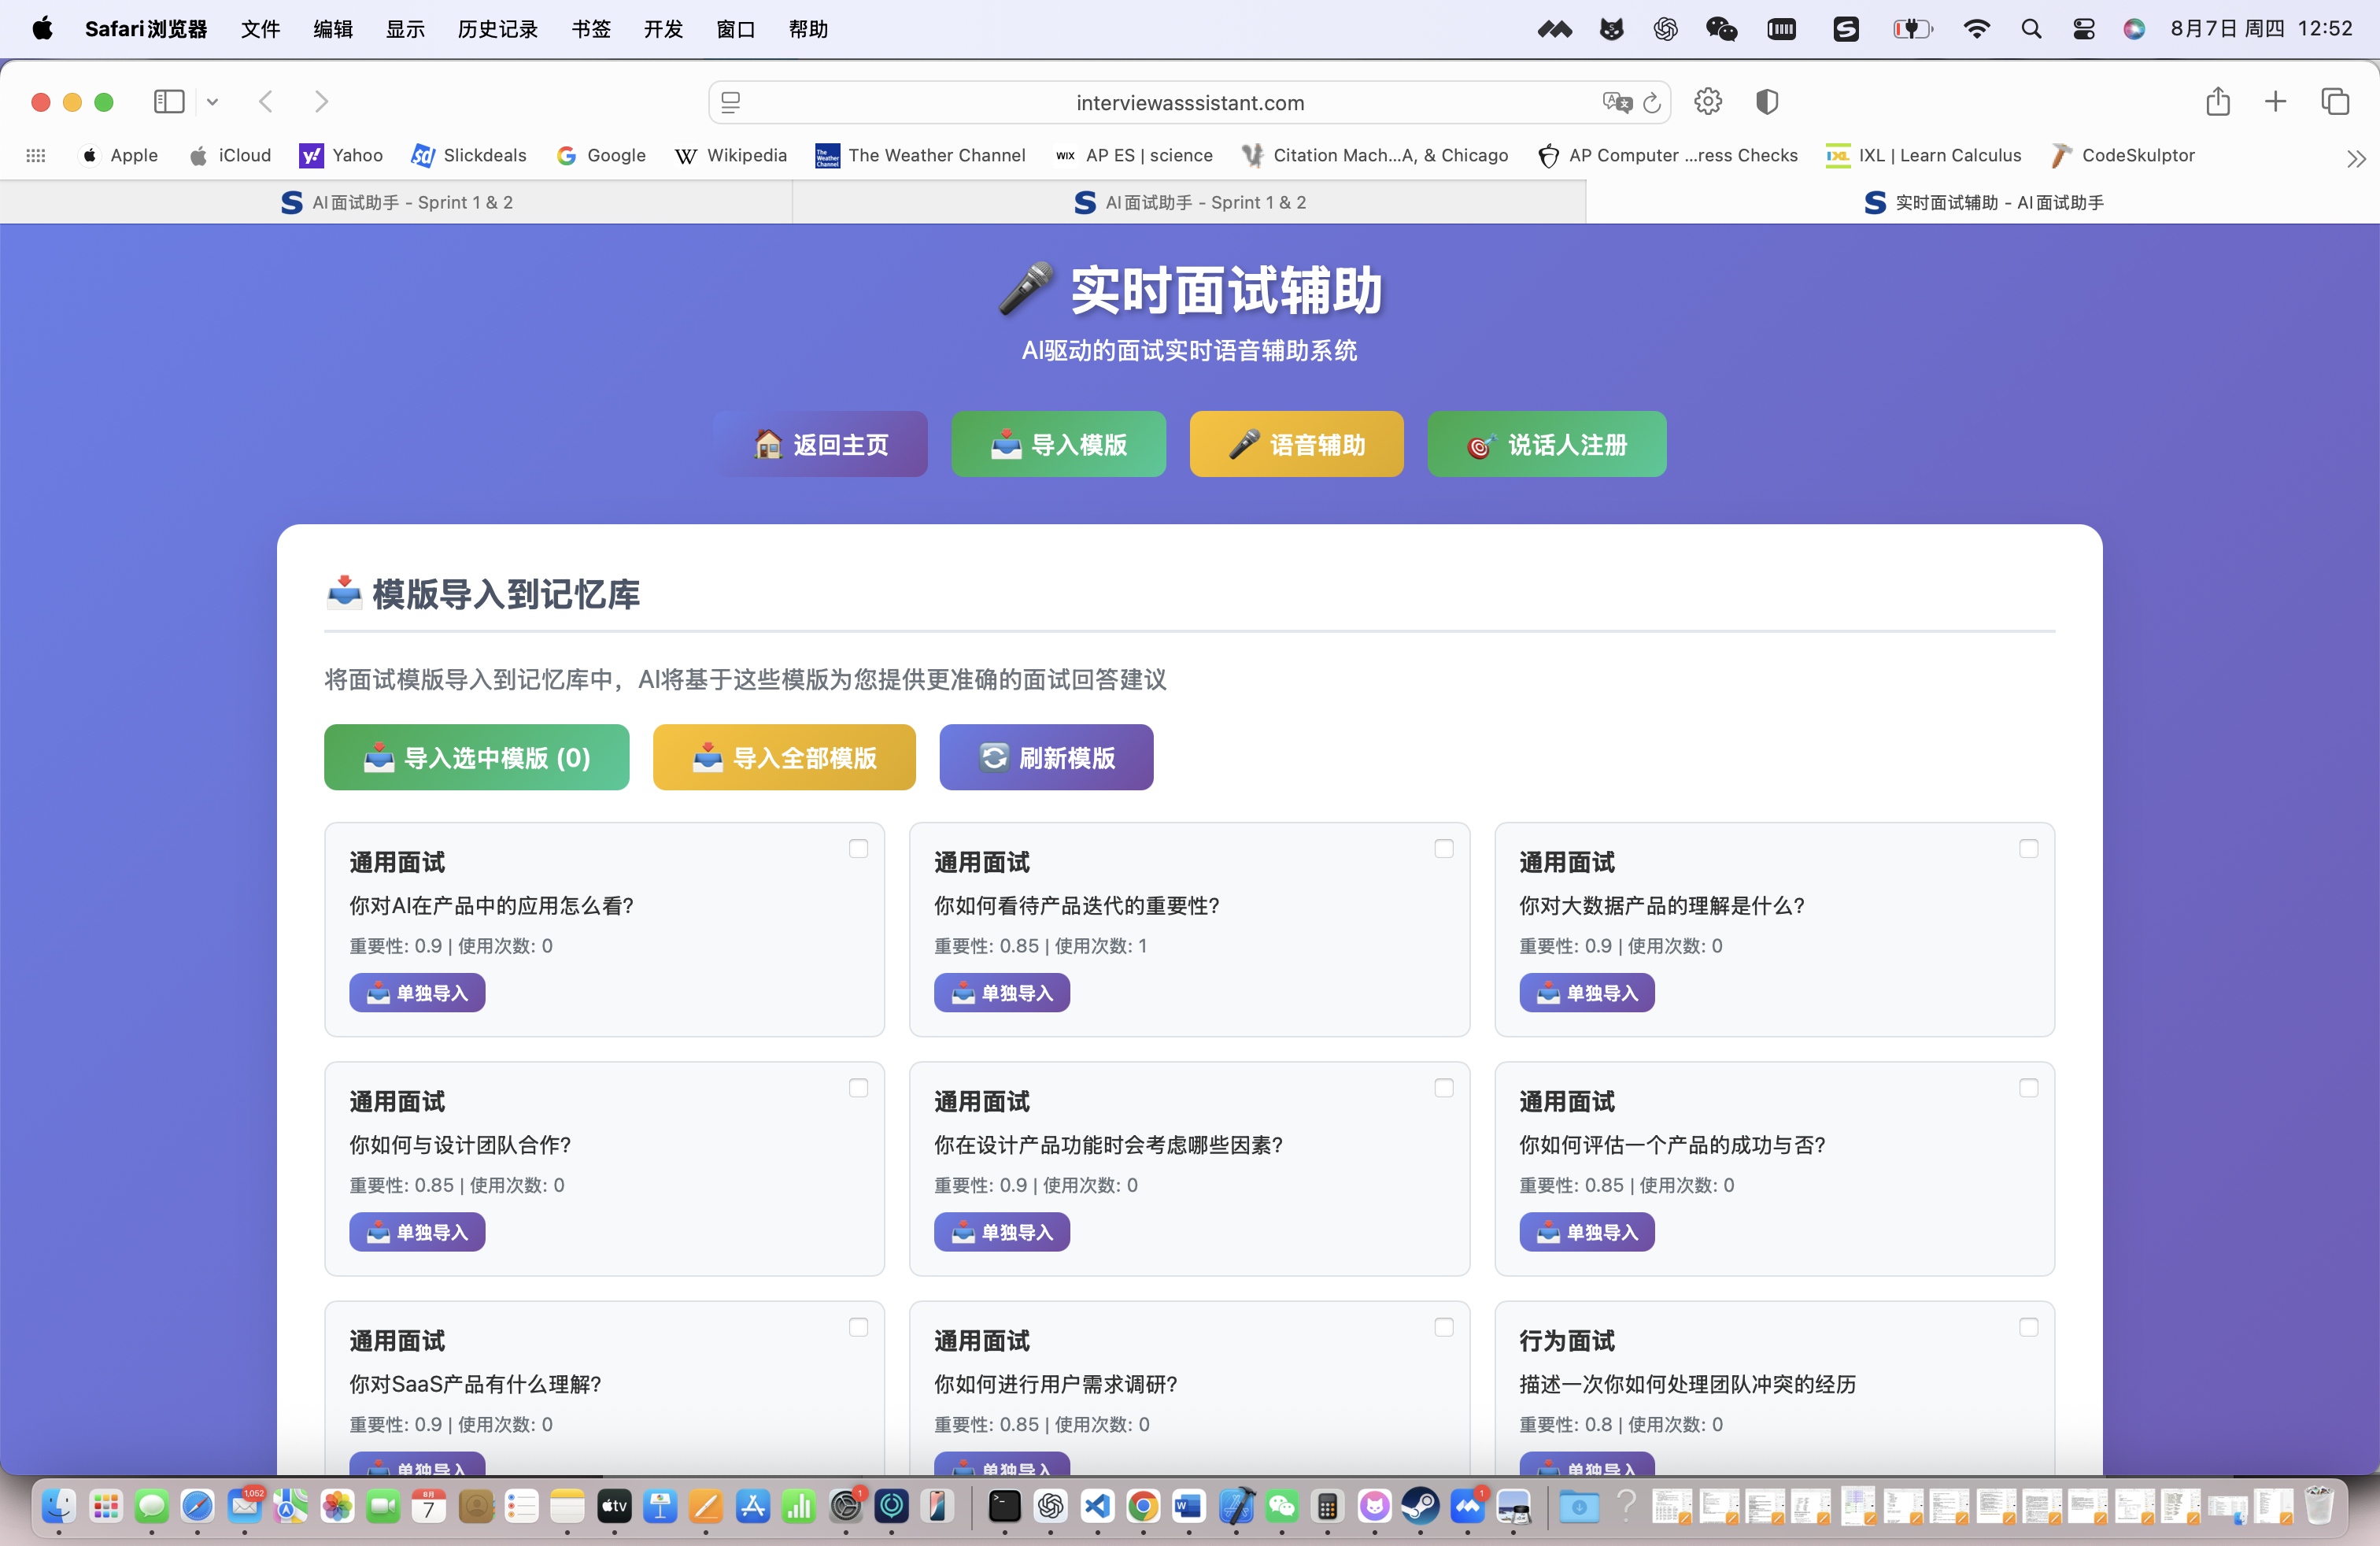The height and width of the screenshot is (1546, 2380).
Task: Click the privacy shield icon
Action: point(1767,102)
